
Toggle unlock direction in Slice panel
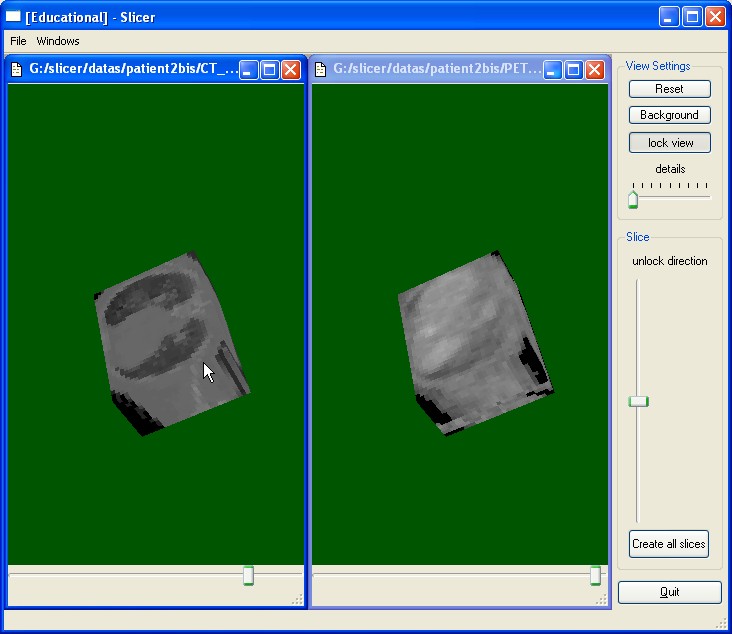pyautogui.click(x=669, y=261)
